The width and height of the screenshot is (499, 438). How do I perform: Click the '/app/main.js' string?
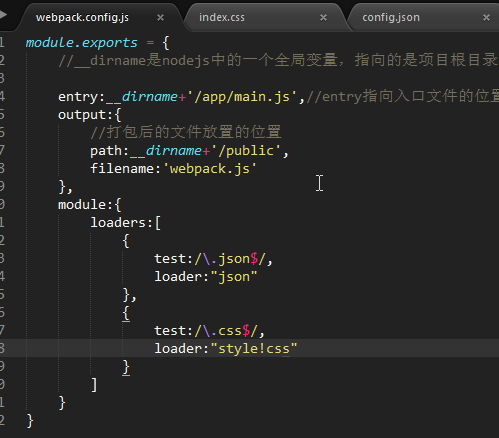point(242,97)
